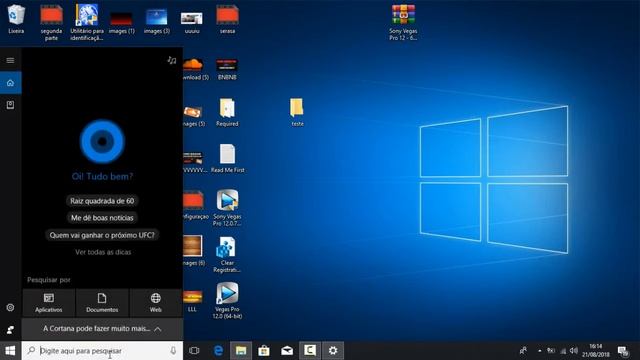Open the Windows Start button
This screenshot has width=640, height=360.
10,351
